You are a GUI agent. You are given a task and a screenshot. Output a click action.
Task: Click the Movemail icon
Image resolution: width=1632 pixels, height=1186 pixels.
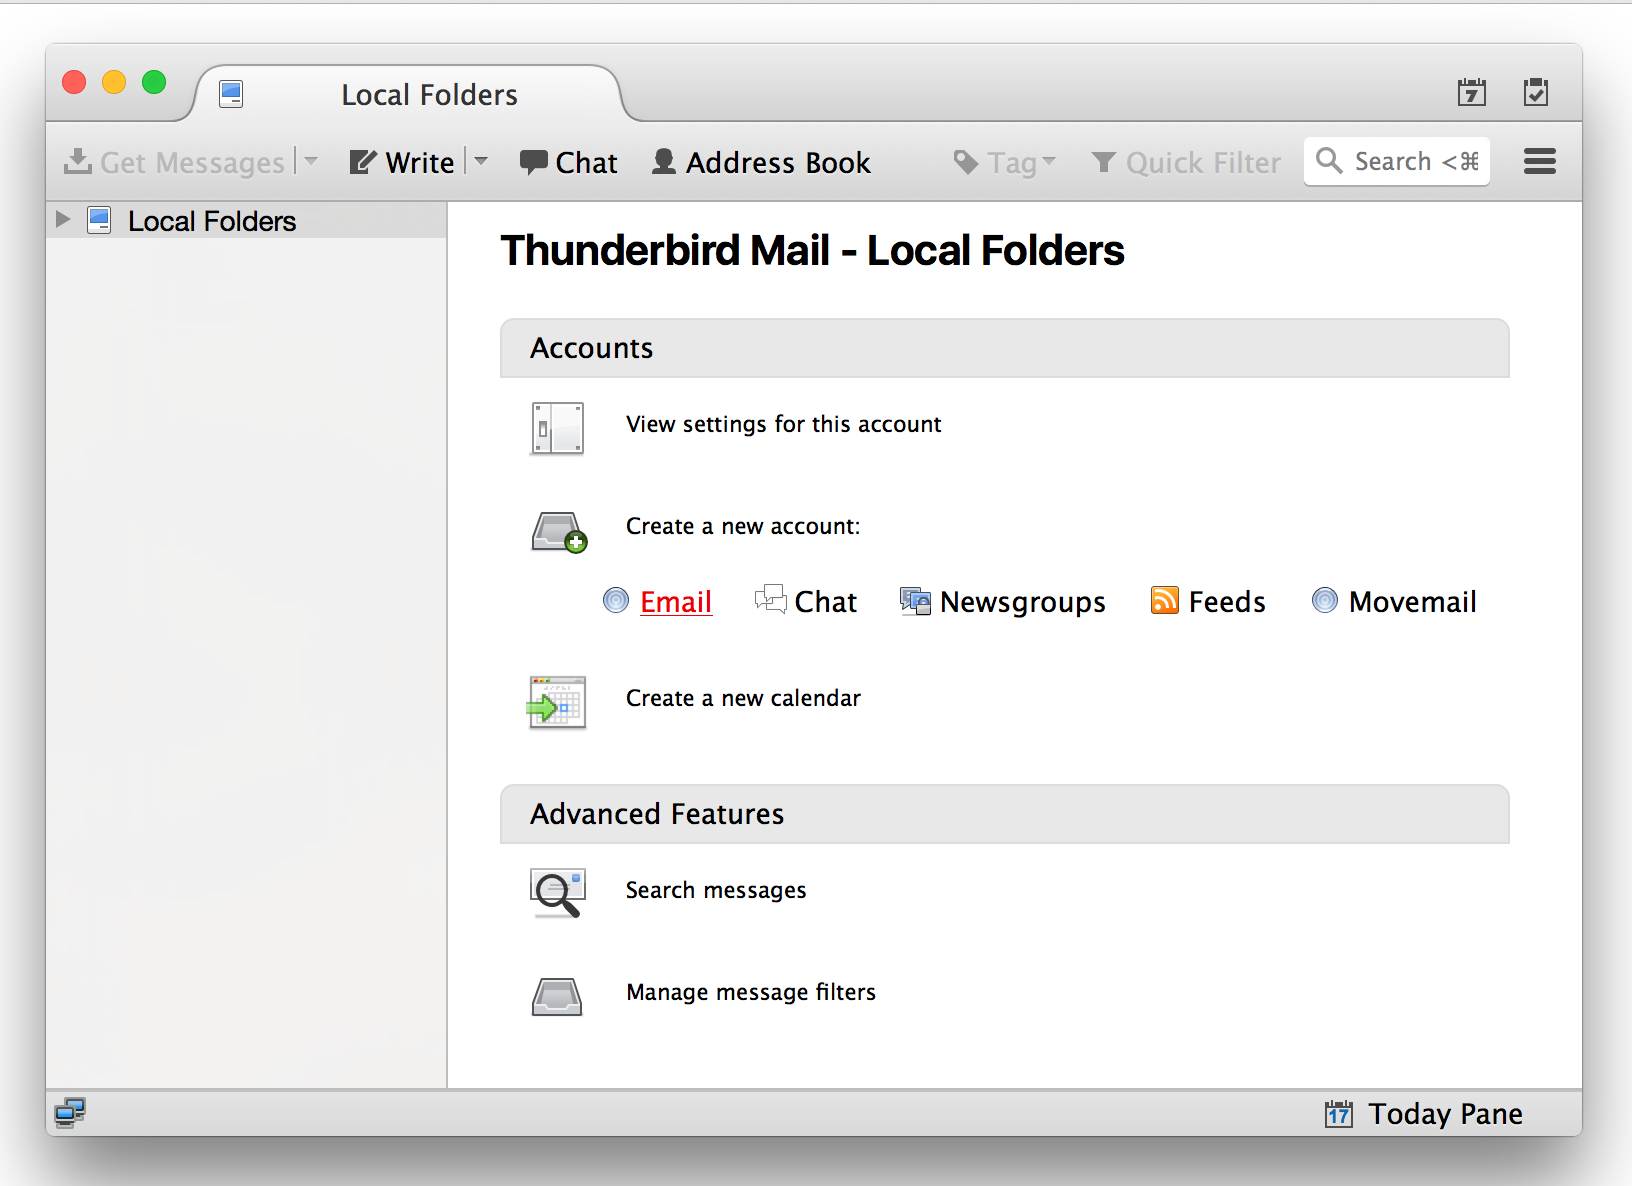tap(1325, 600)
